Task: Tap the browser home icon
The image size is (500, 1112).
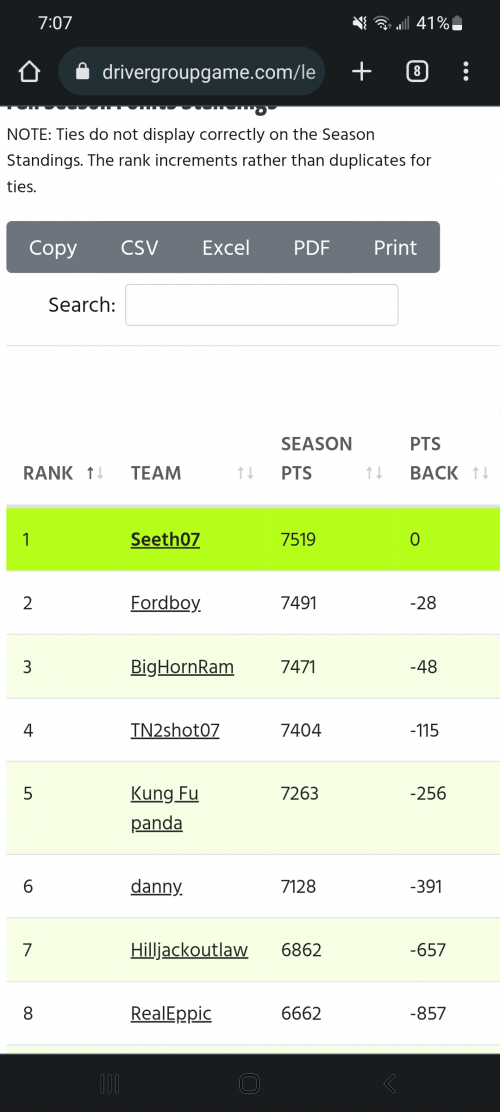Action: point(28,72)
